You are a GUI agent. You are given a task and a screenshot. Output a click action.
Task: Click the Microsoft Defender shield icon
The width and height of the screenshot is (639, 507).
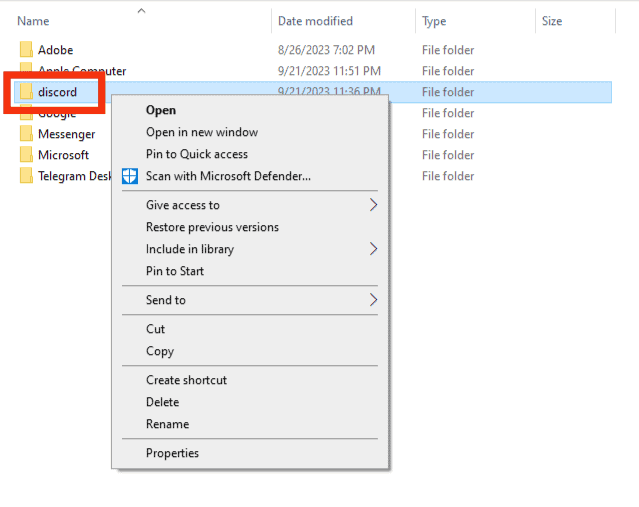130,176
